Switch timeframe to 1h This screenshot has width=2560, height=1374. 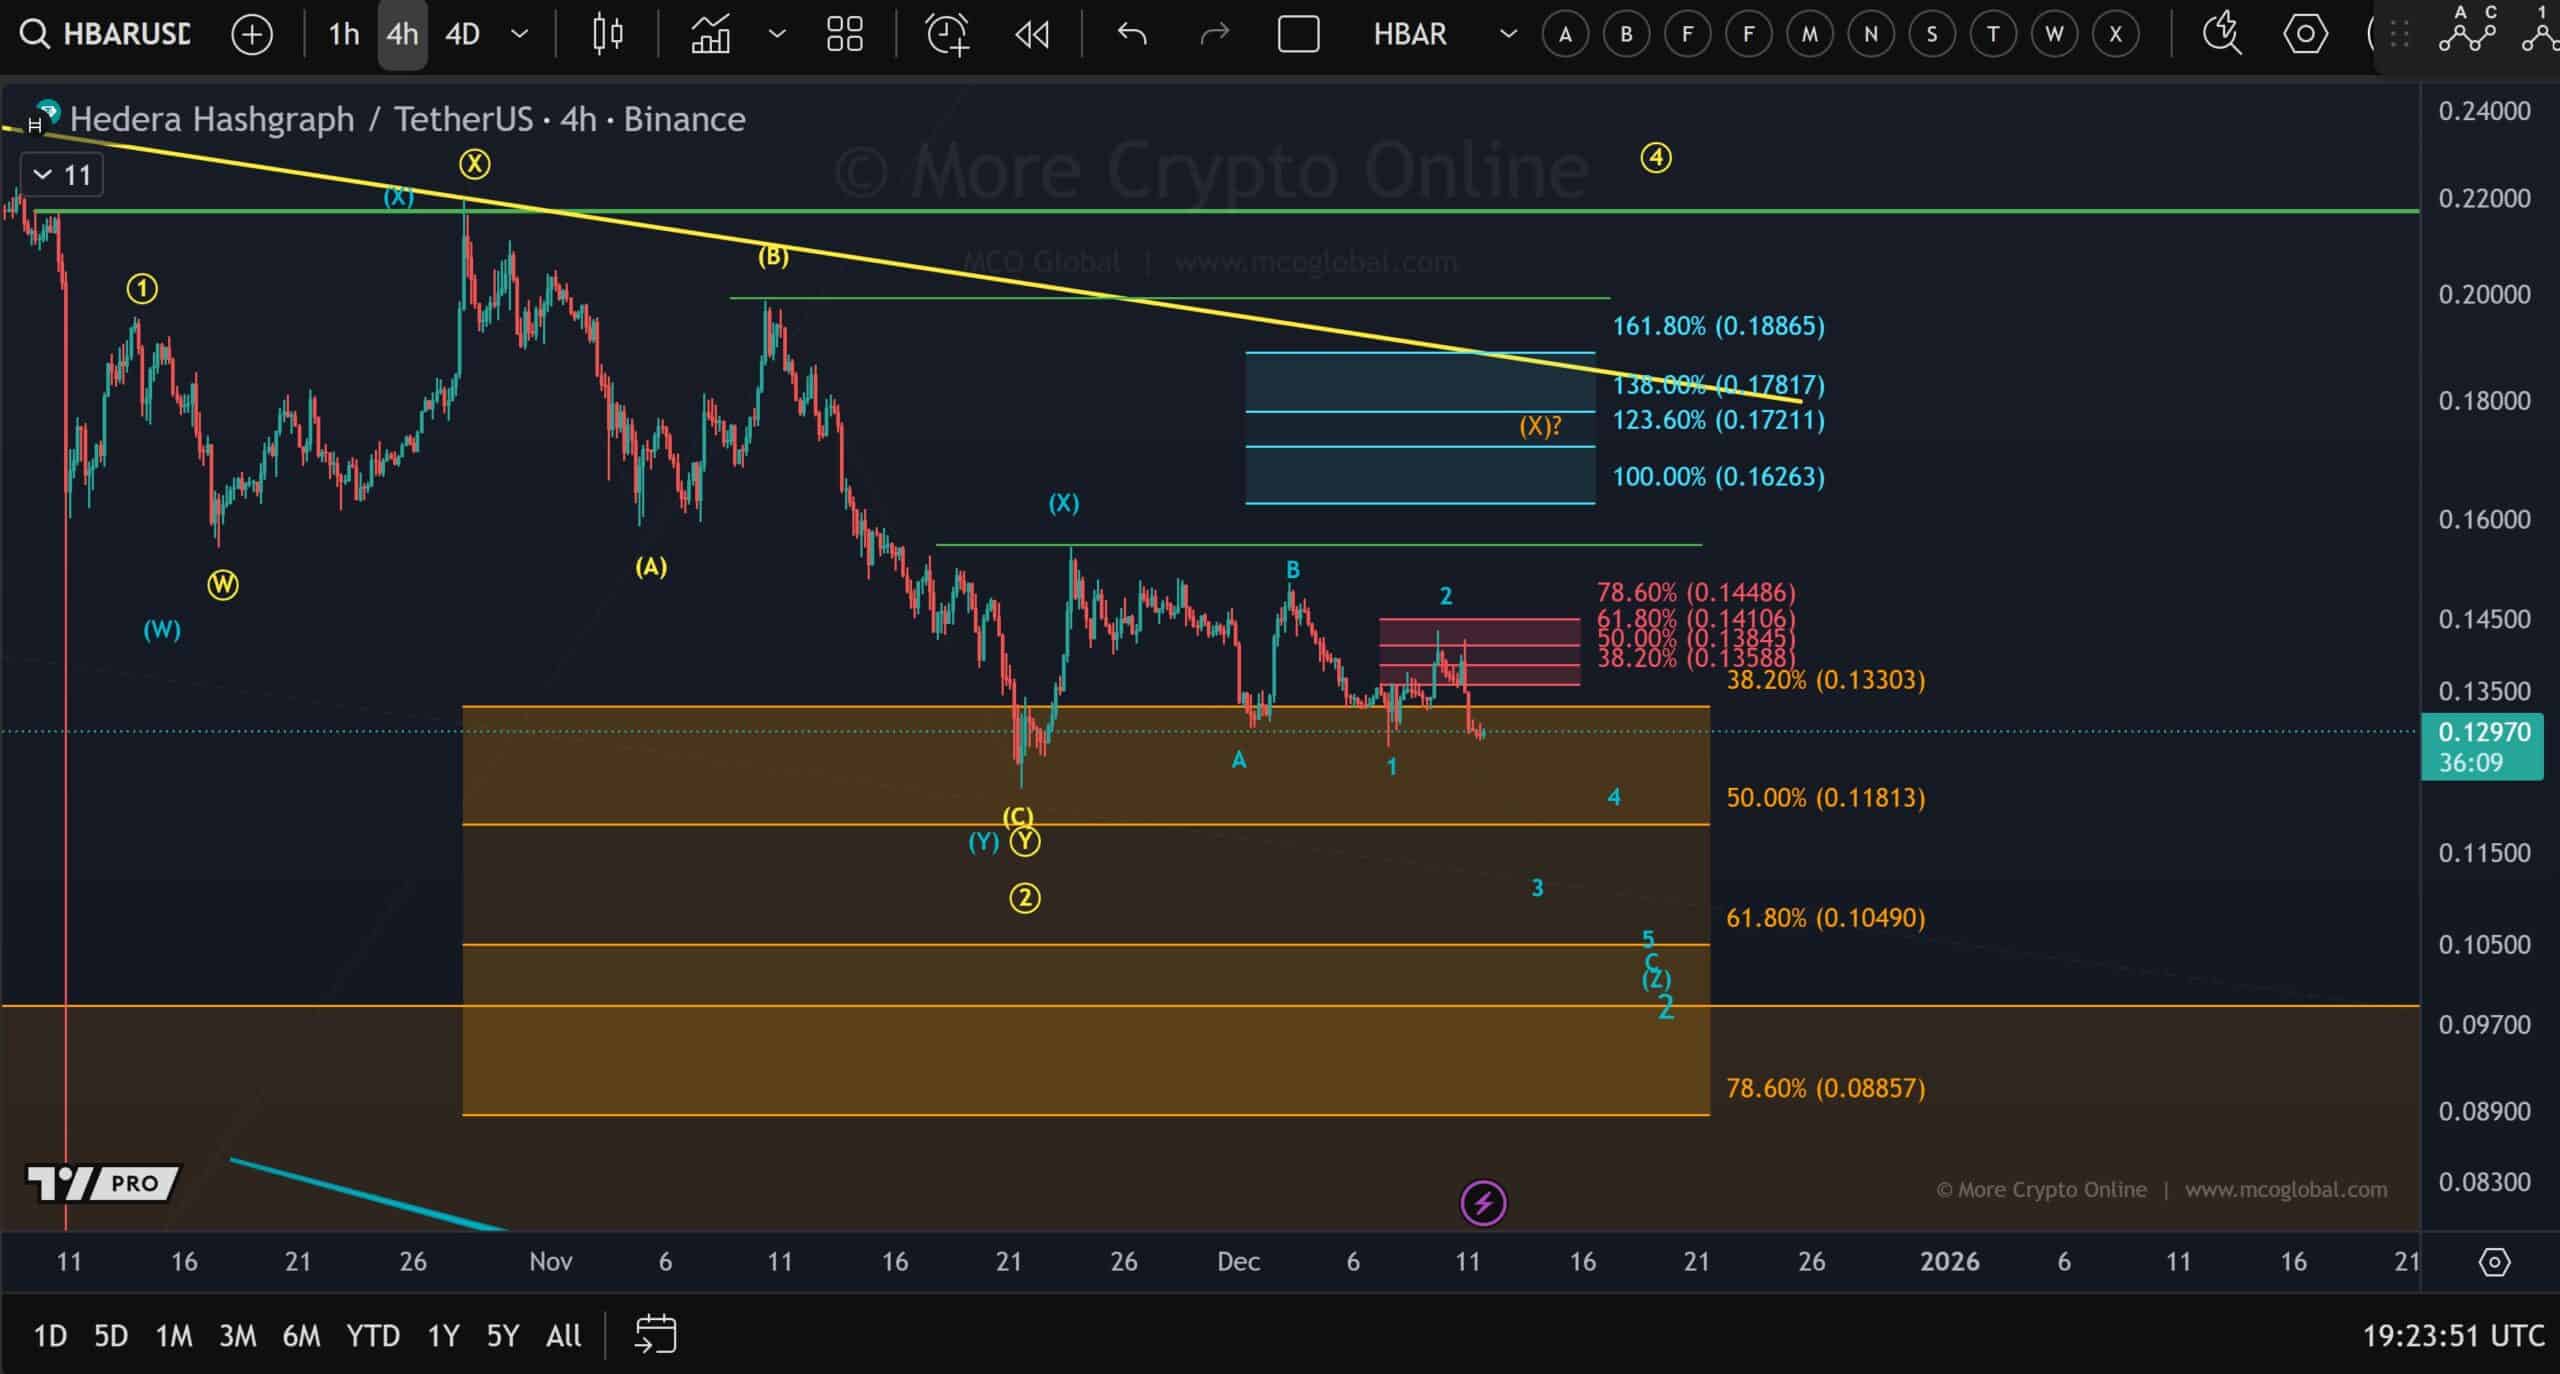pos(341,34)
